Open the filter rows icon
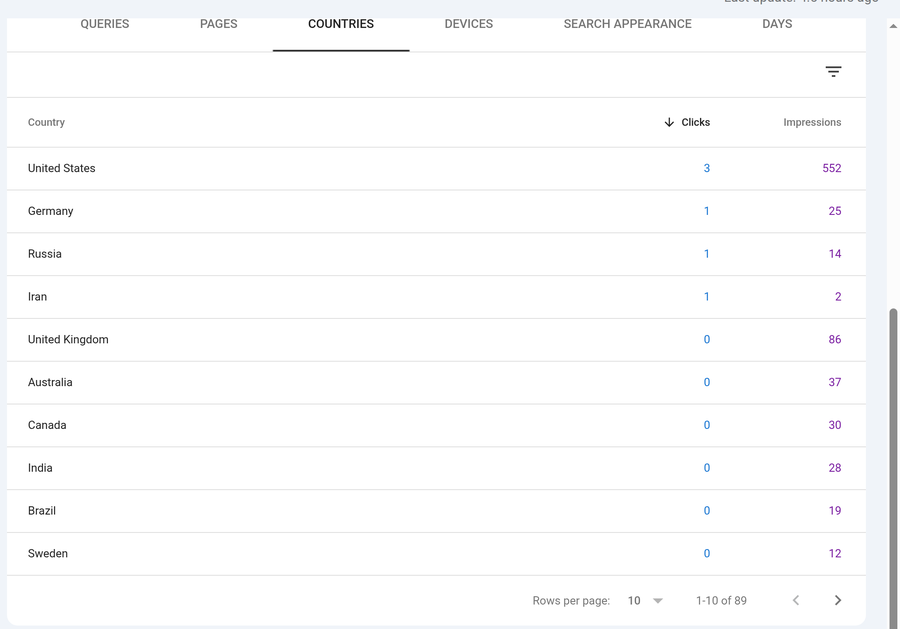Screen dimensions: 900x629 [833, 72]
